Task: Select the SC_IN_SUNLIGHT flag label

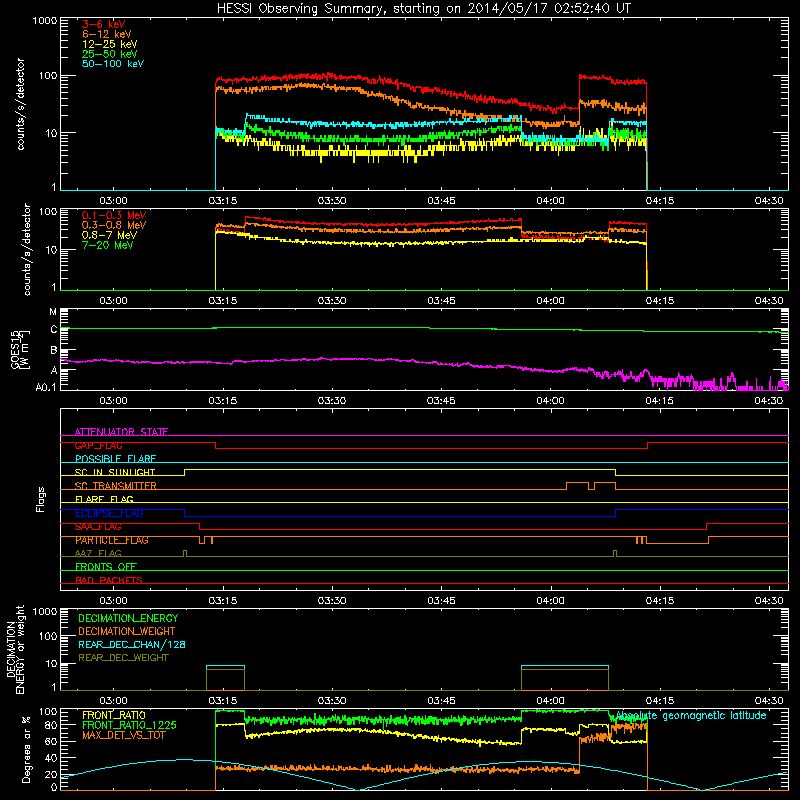Action: 115,472
